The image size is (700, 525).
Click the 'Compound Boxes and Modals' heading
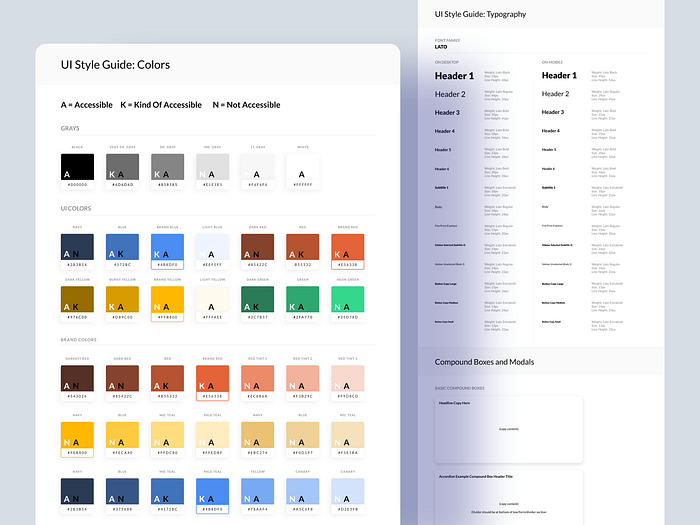point(484,362)
